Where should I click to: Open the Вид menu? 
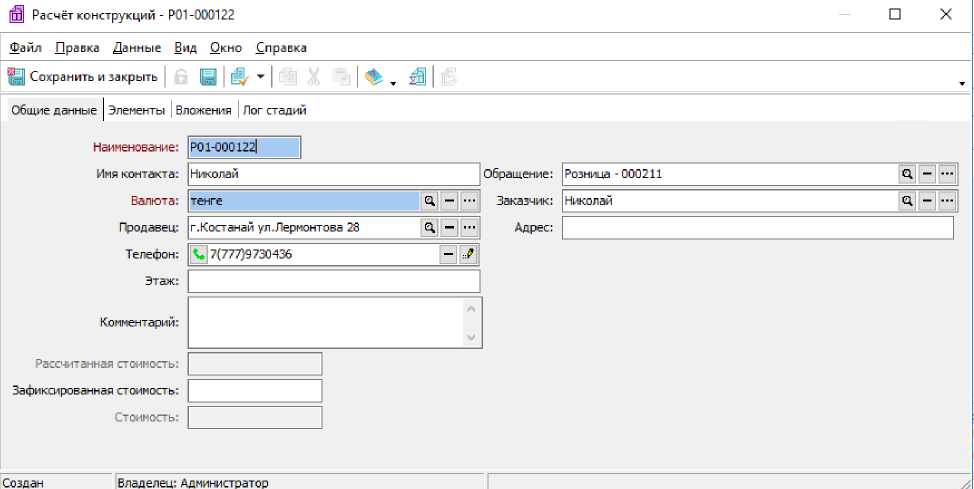coord(185,48)
